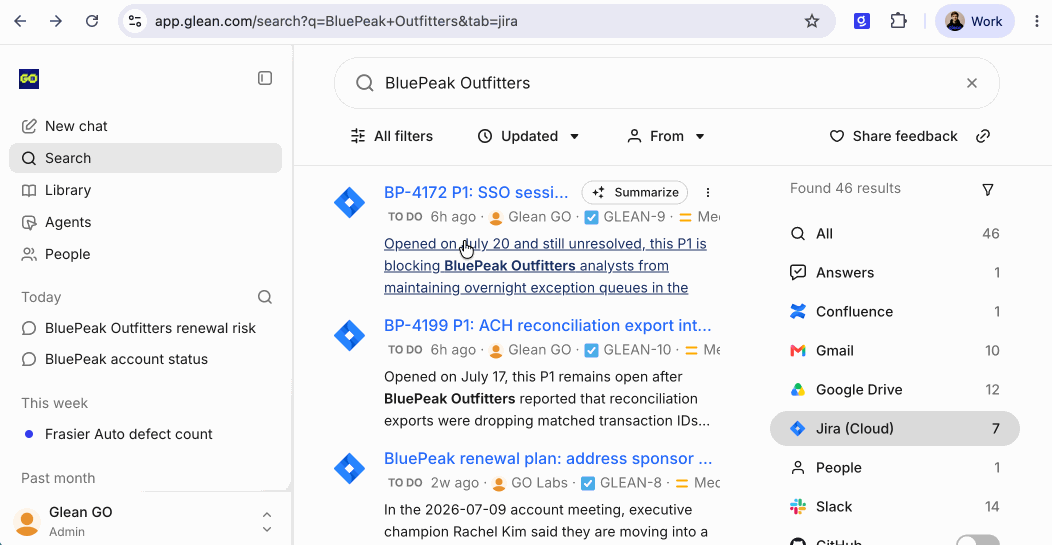This screenshot has height=545, width=1052.
Task: Click the address bar URL
Action: 335,21
